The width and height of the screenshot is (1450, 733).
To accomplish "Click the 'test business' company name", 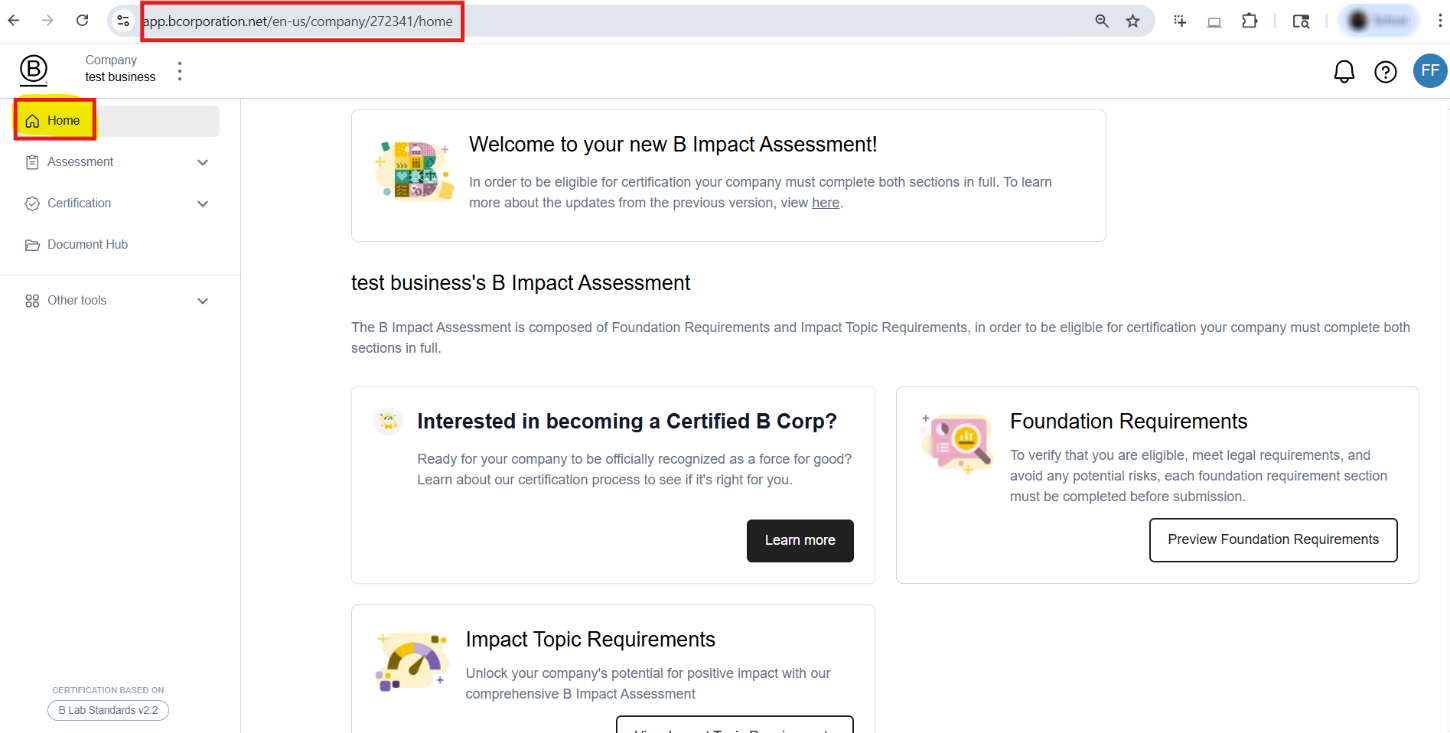I will (120, 77).
